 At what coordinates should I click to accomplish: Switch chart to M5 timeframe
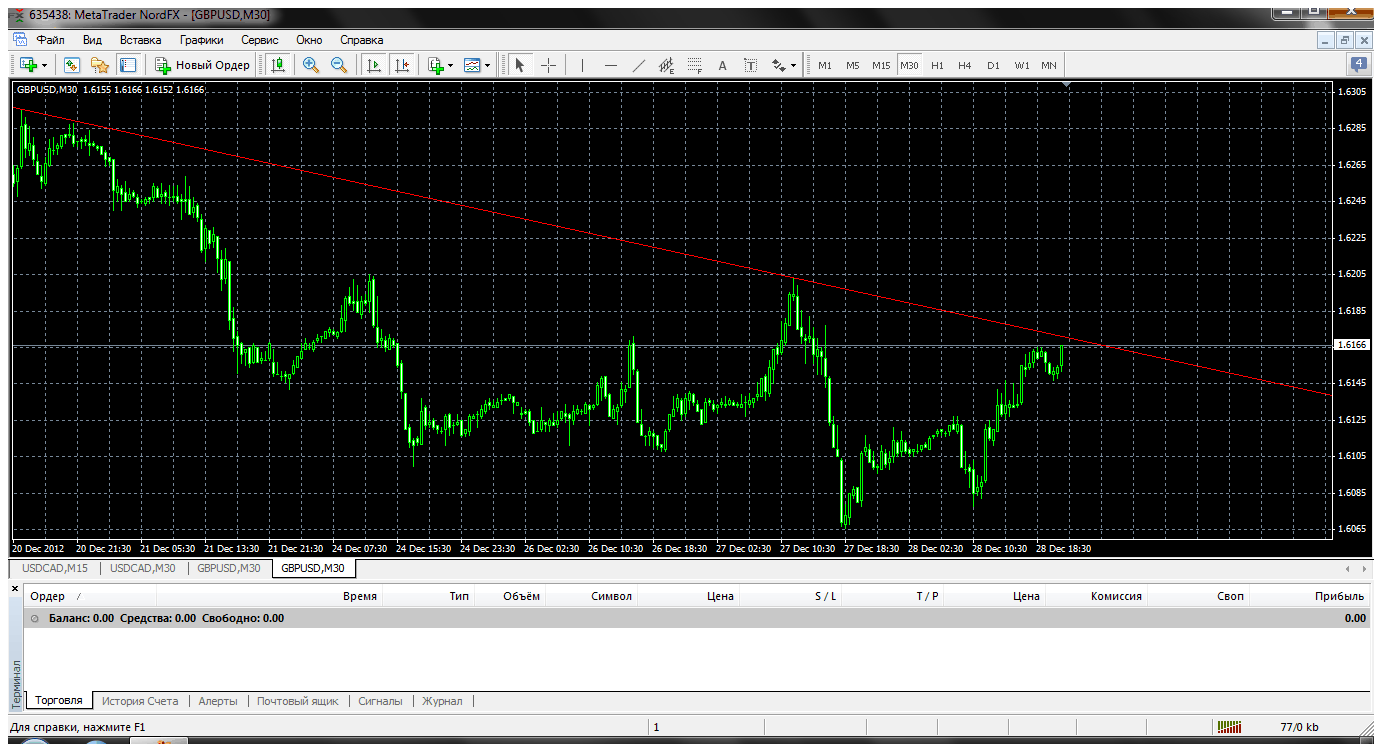click(853, 65)
